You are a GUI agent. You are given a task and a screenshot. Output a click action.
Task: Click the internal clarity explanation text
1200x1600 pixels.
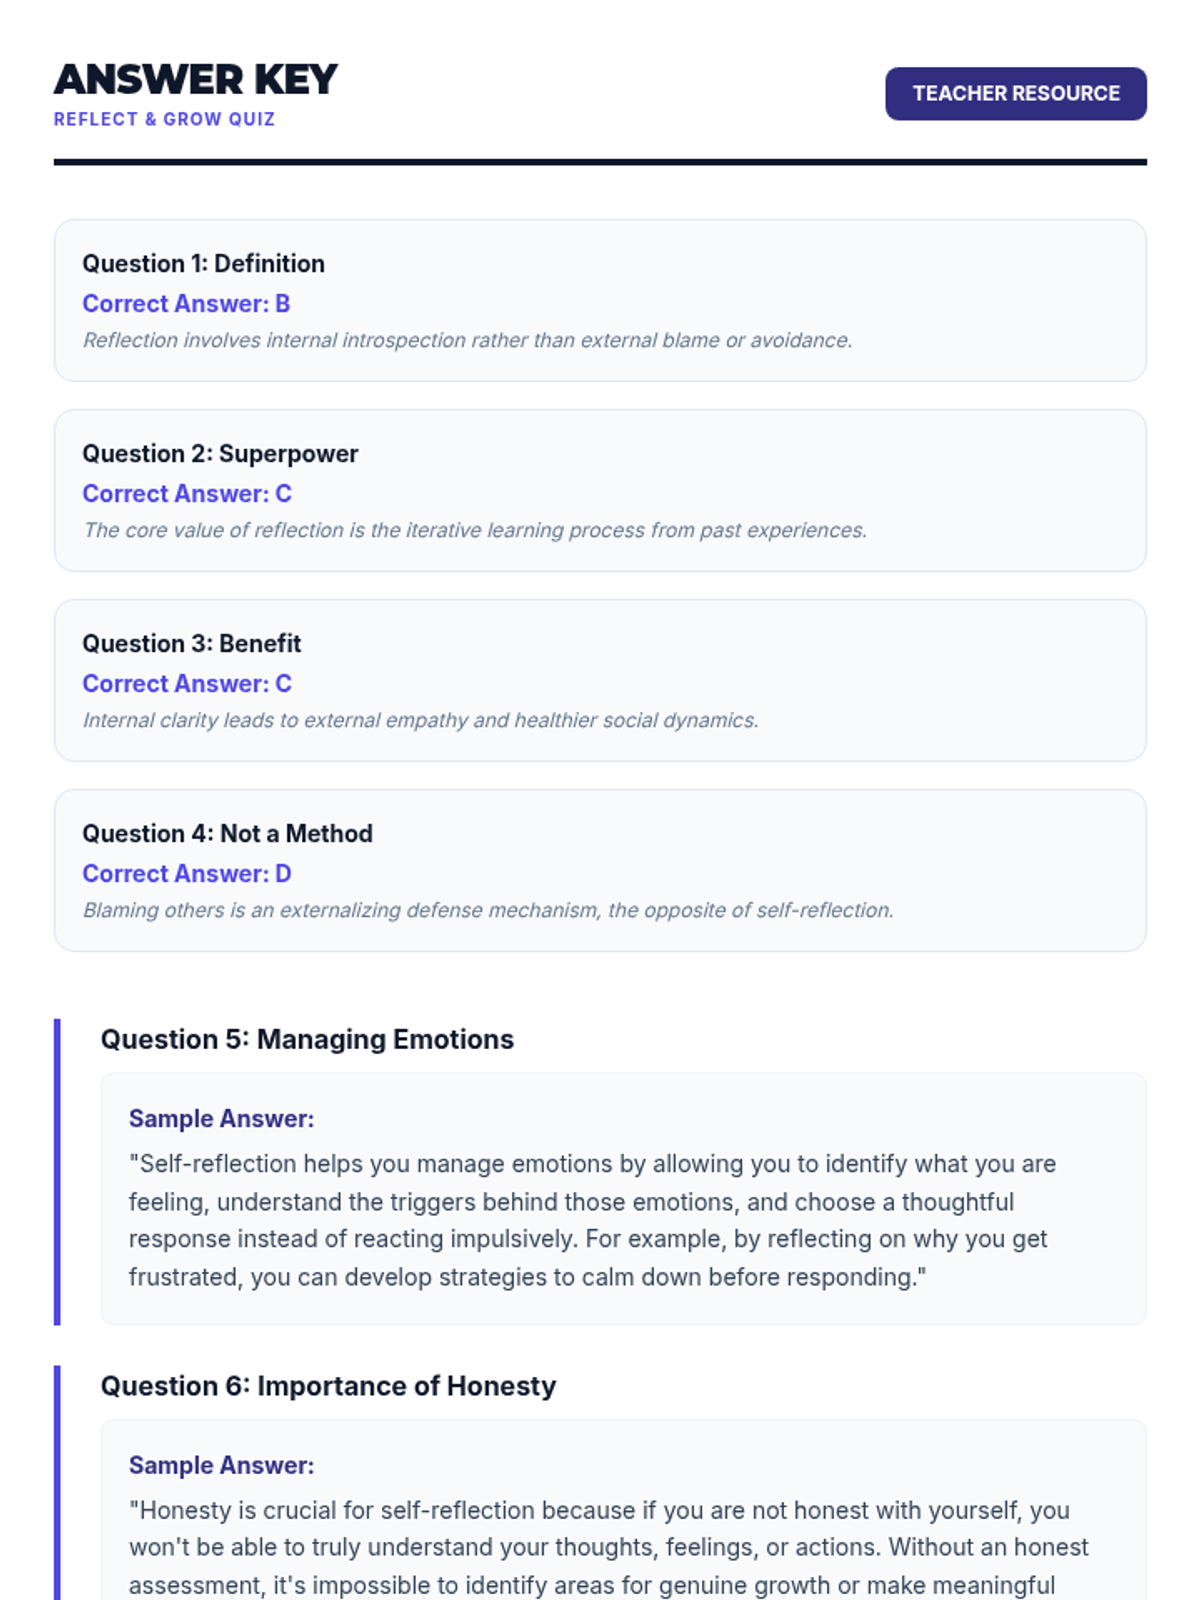pyautogui.click(x=420, y=721)
